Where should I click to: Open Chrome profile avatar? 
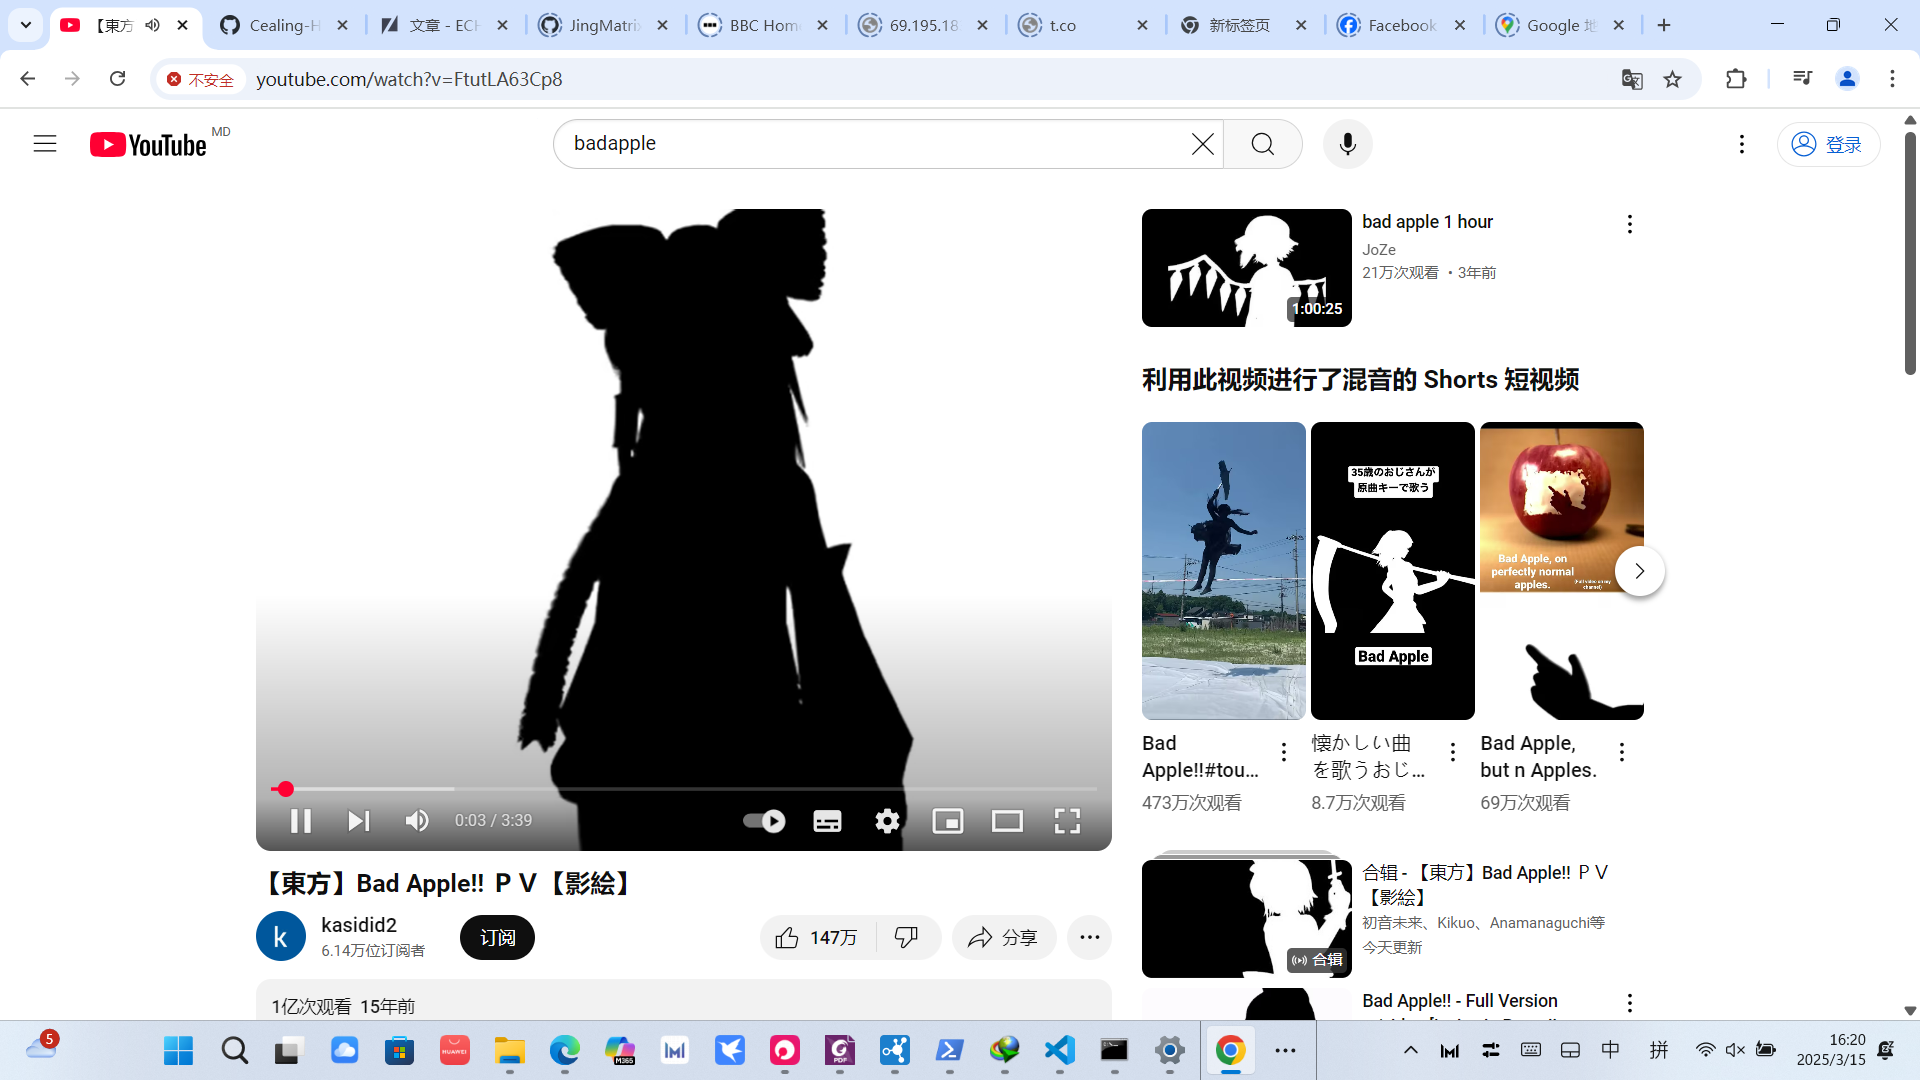(x=1847, y=79)
